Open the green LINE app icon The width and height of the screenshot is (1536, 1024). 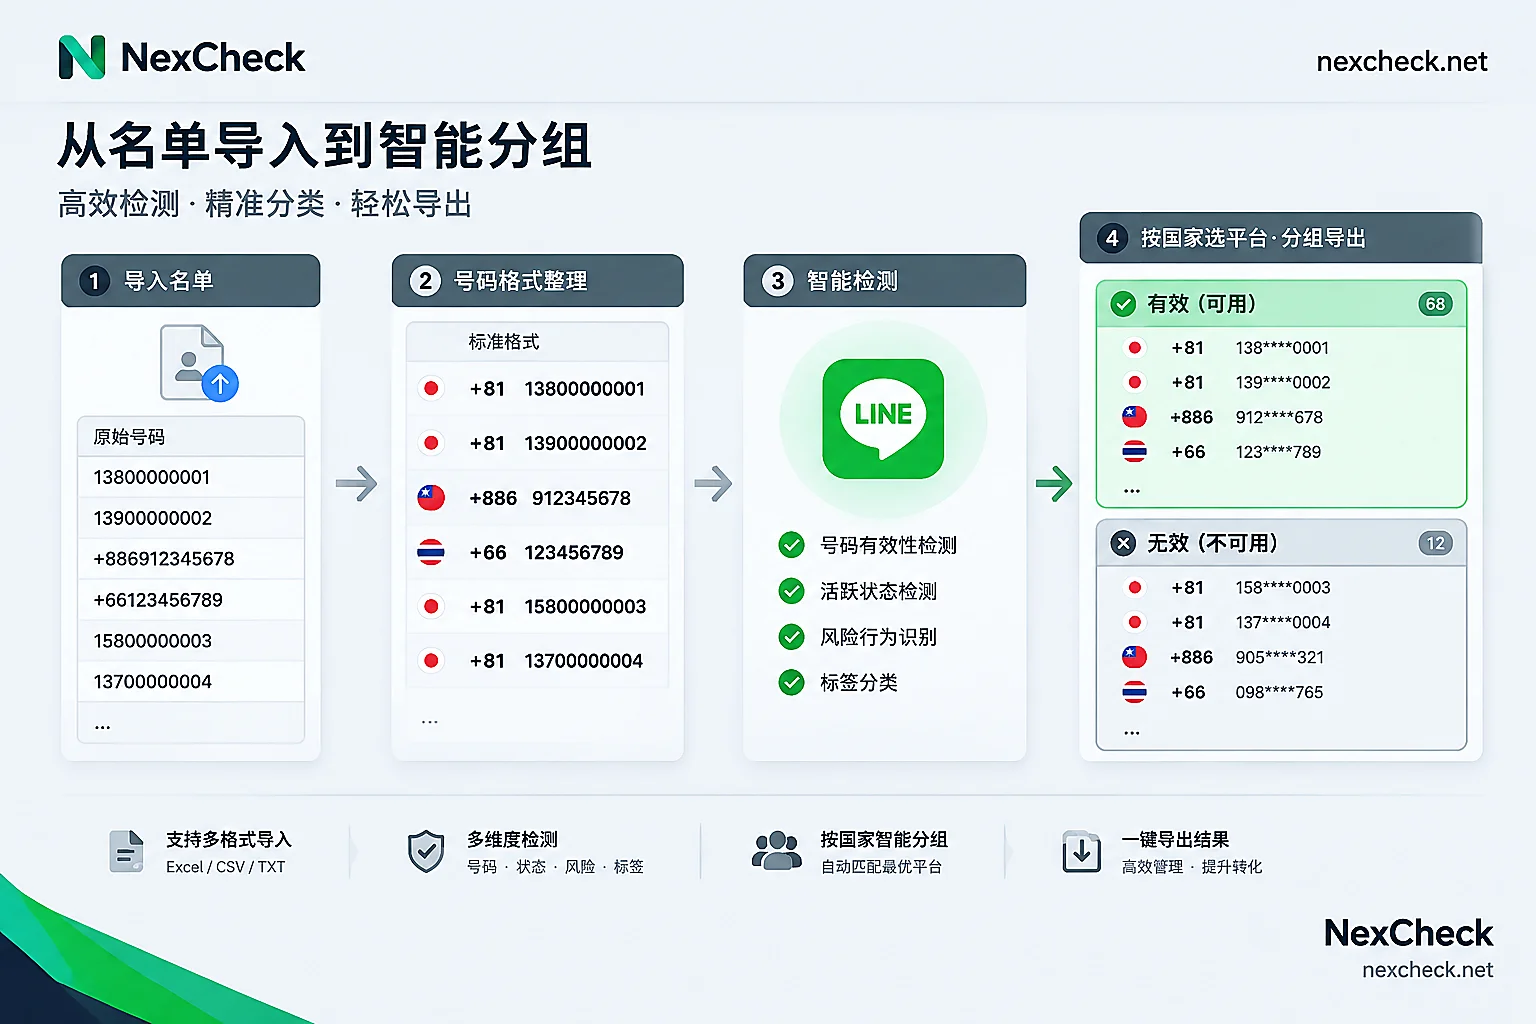coord(883,418)
